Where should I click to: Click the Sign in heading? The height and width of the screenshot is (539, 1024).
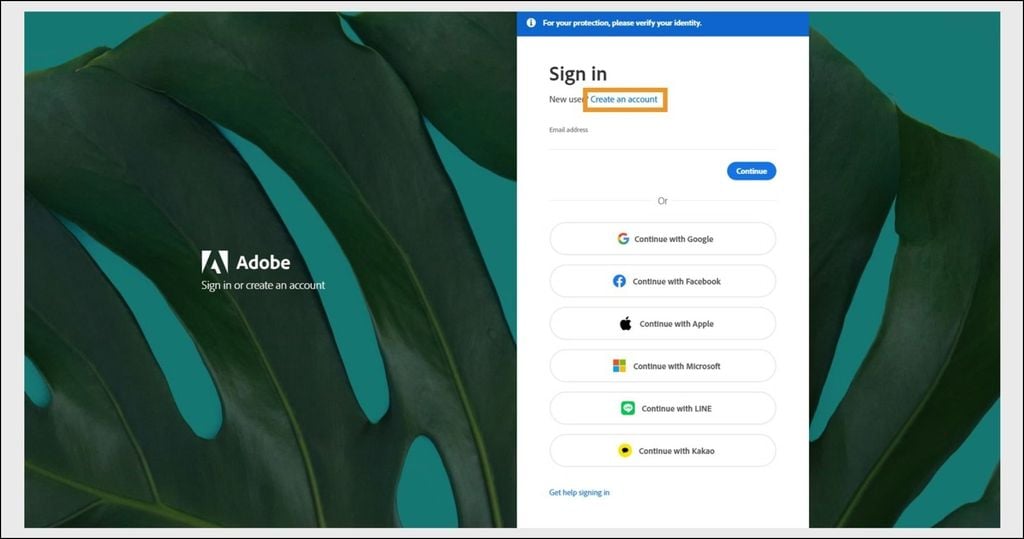coord(578,74)
